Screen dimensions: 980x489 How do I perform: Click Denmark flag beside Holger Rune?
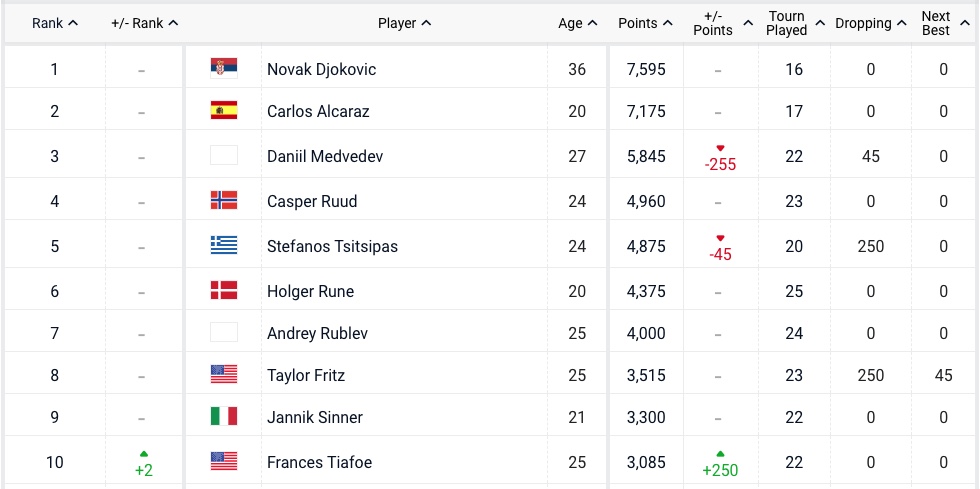tap(223, 290)
